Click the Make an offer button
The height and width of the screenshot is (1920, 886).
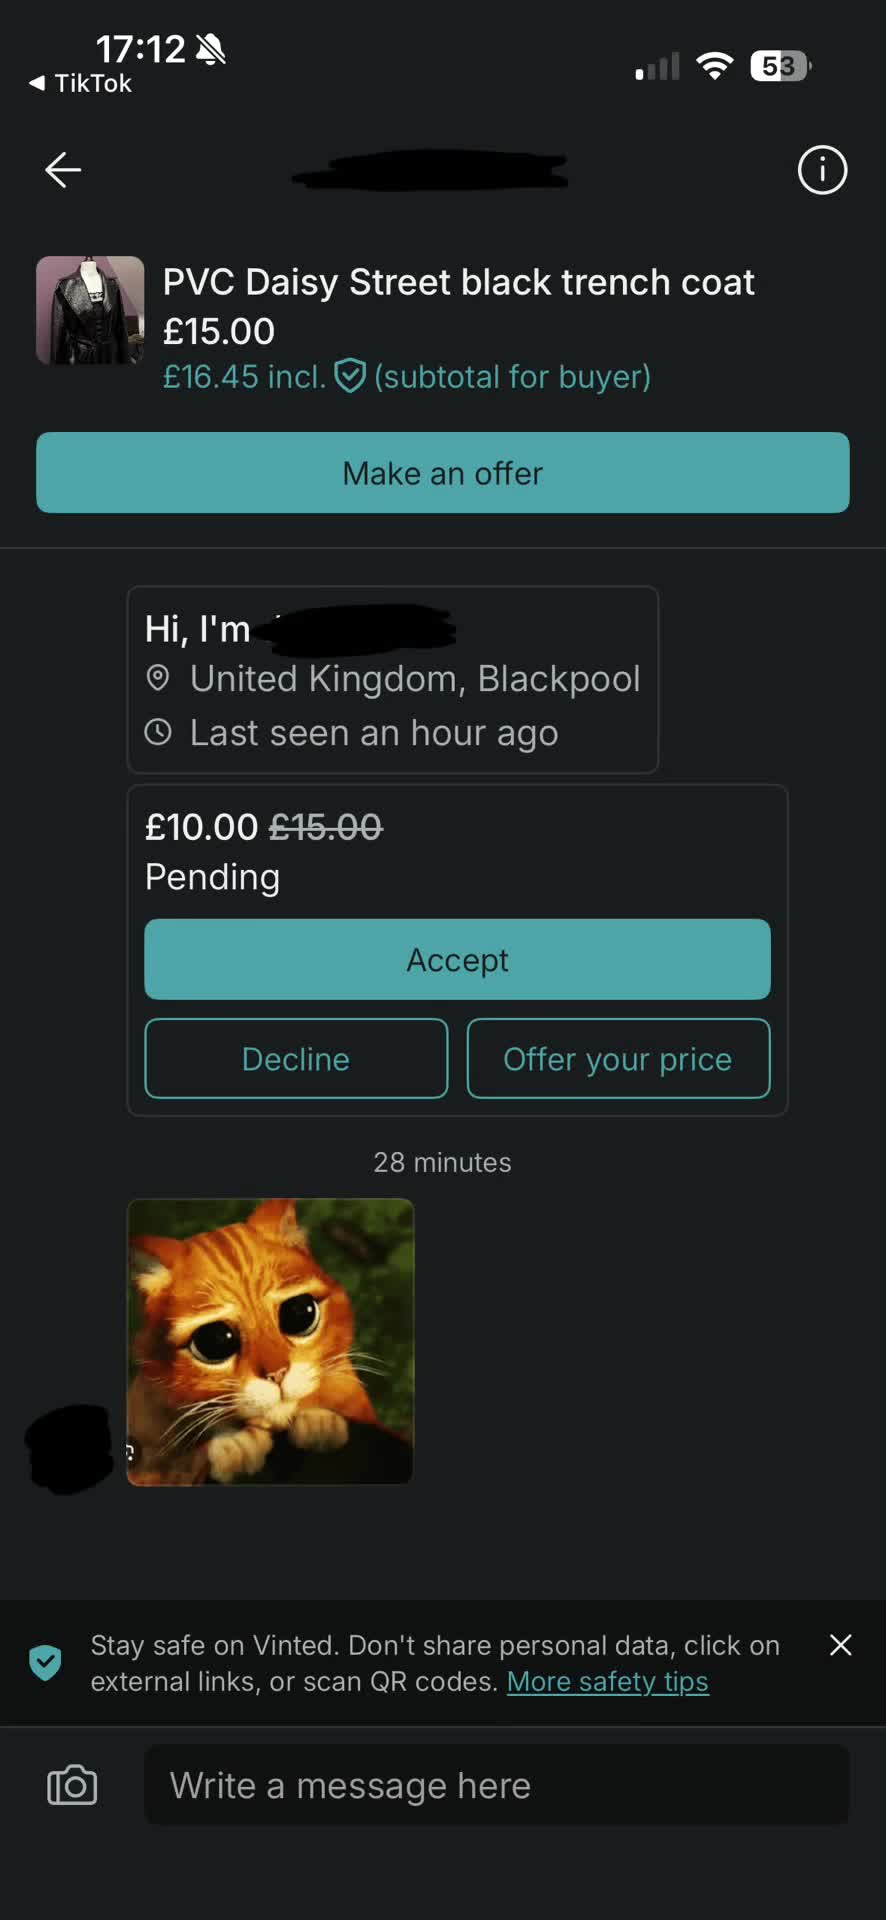tap(443, 473)
